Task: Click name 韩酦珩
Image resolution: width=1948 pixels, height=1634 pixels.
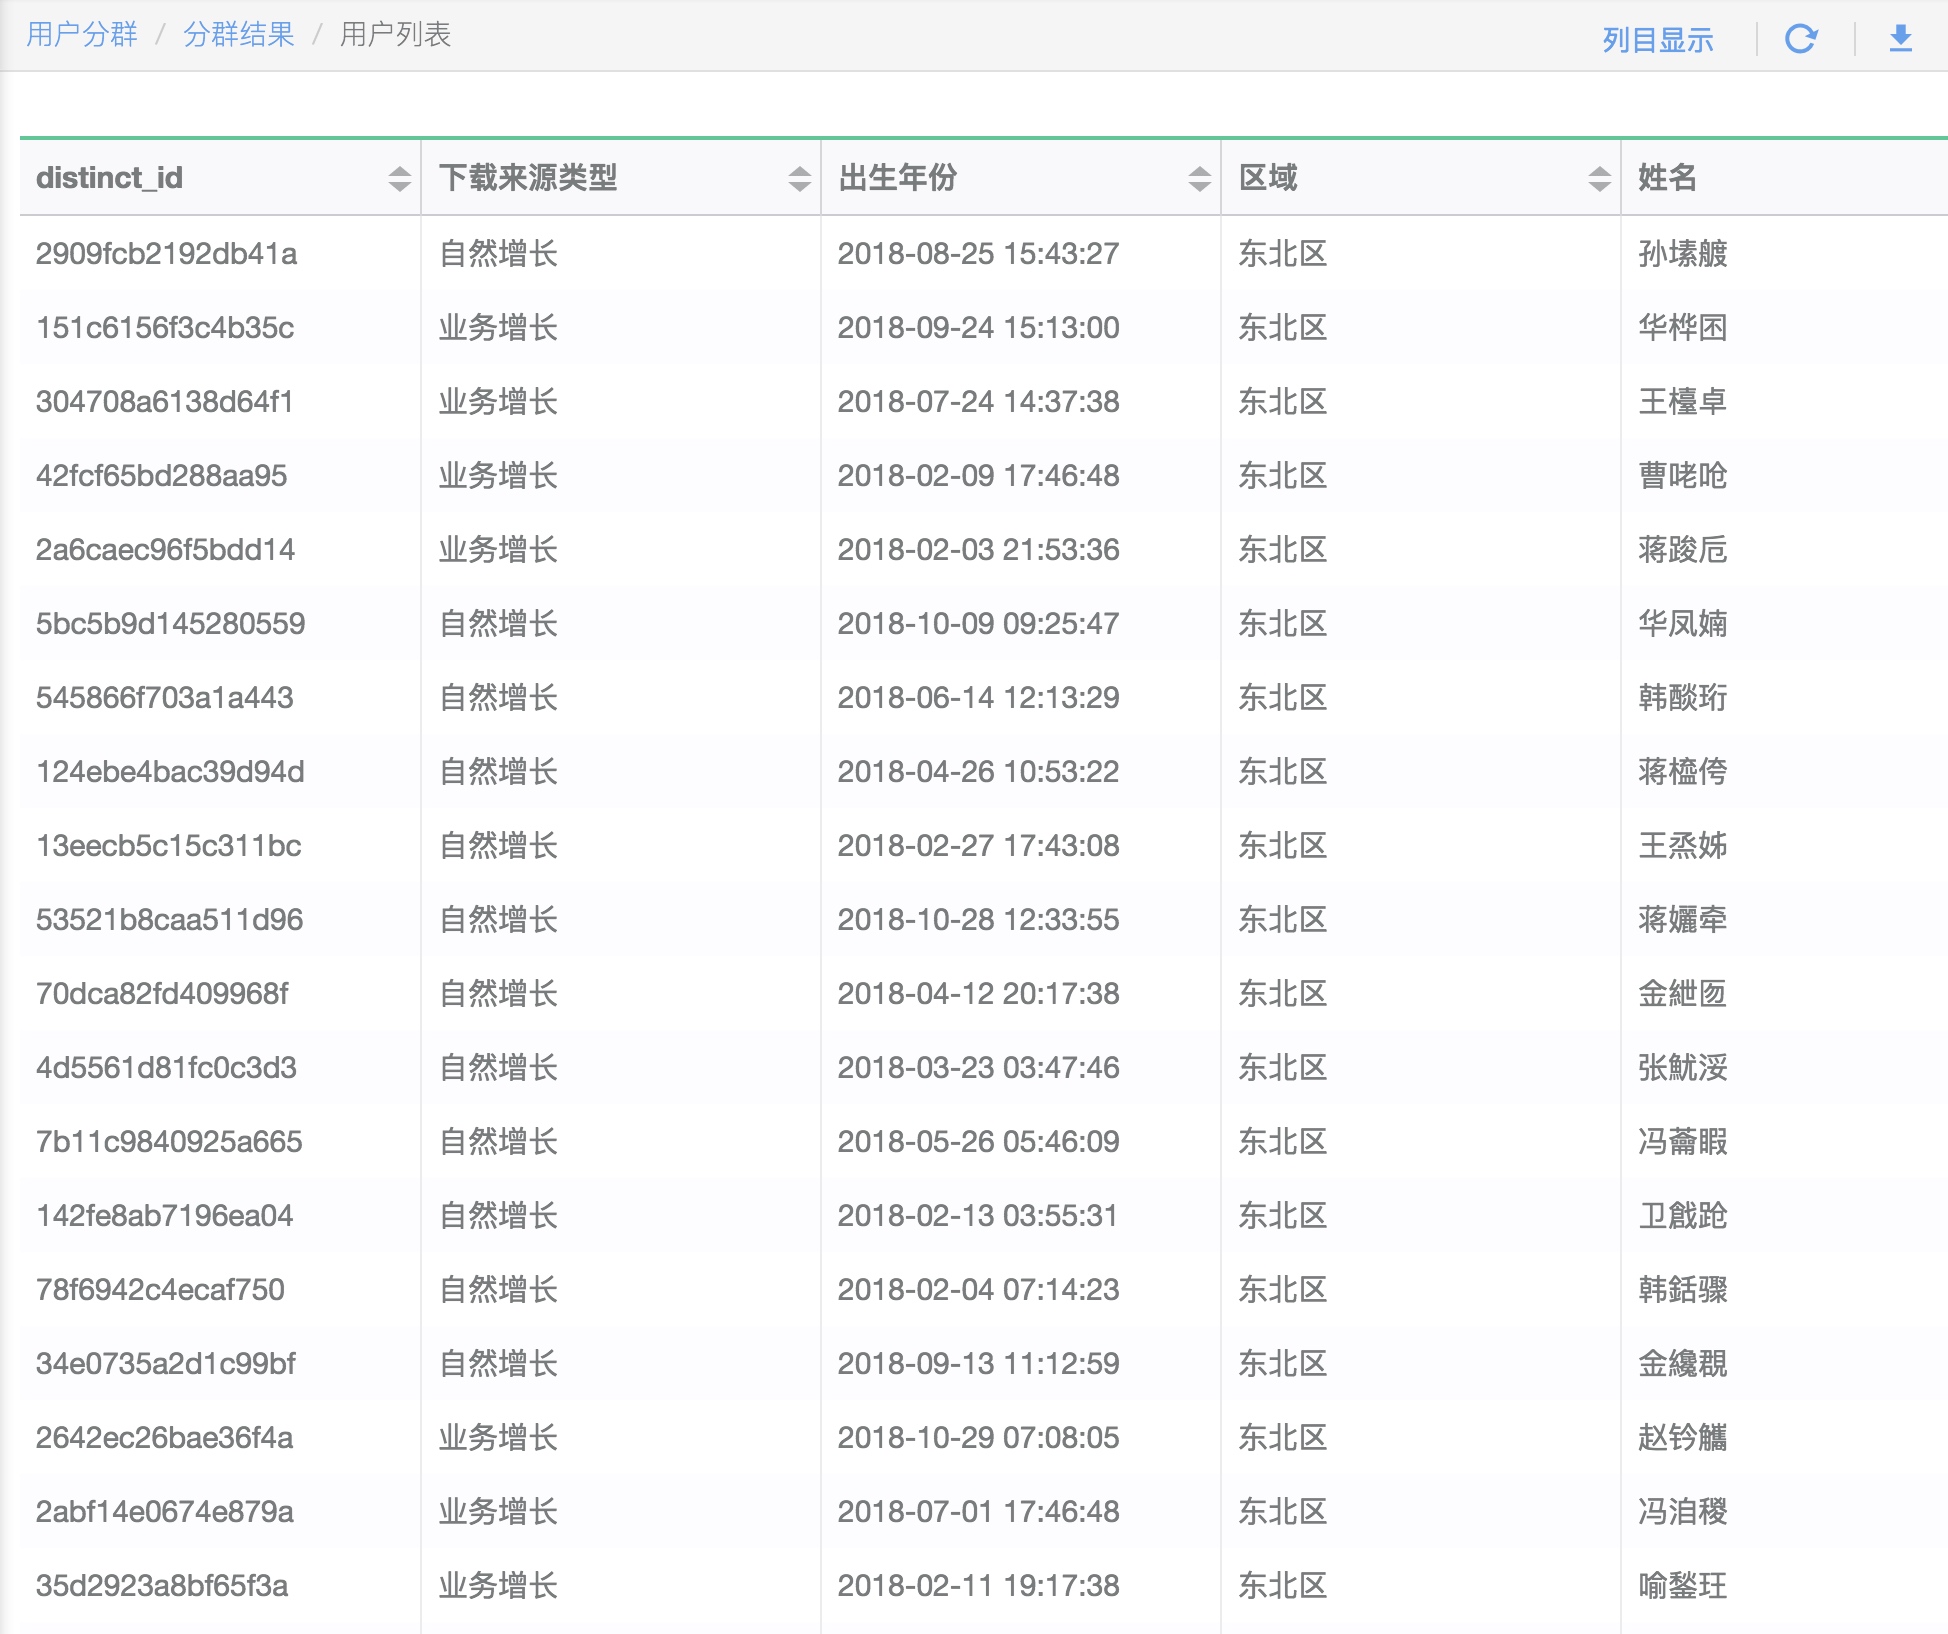Action: [x=1683, y=698]
